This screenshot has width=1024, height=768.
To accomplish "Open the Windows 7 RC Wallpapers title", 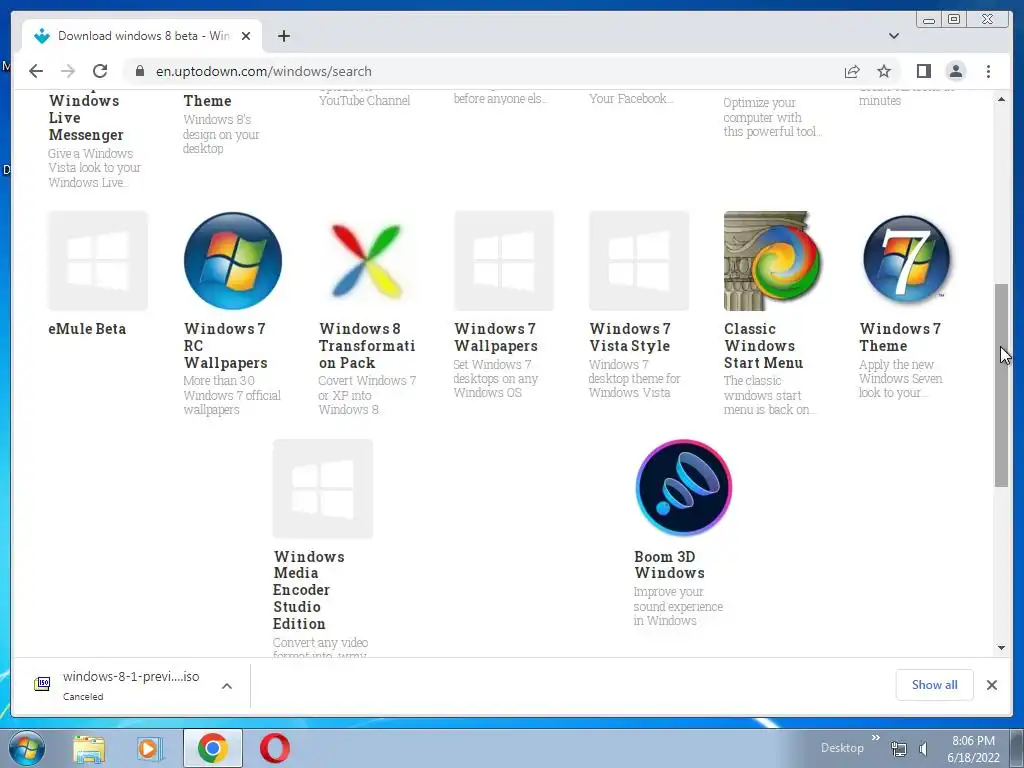I will pyautogui.click(x=225, y=345).
